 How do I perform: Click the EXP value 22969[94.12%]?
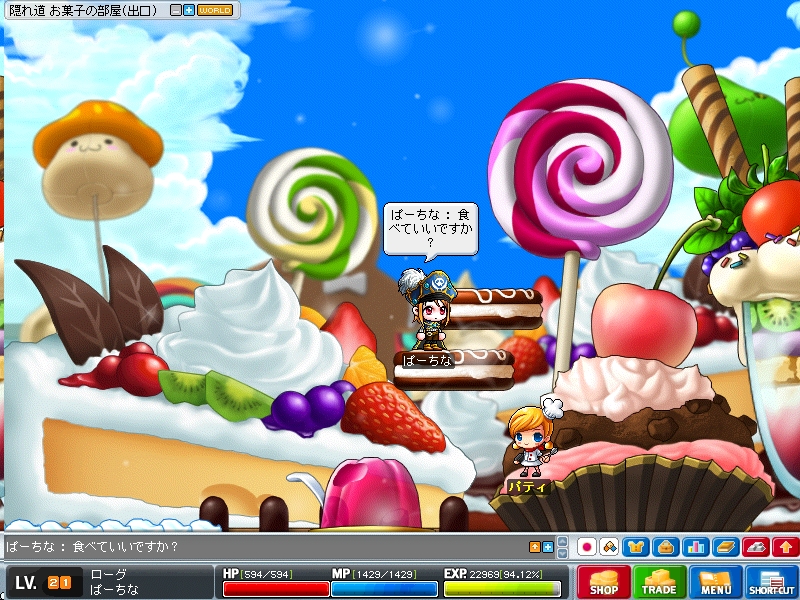click(506, 574)
